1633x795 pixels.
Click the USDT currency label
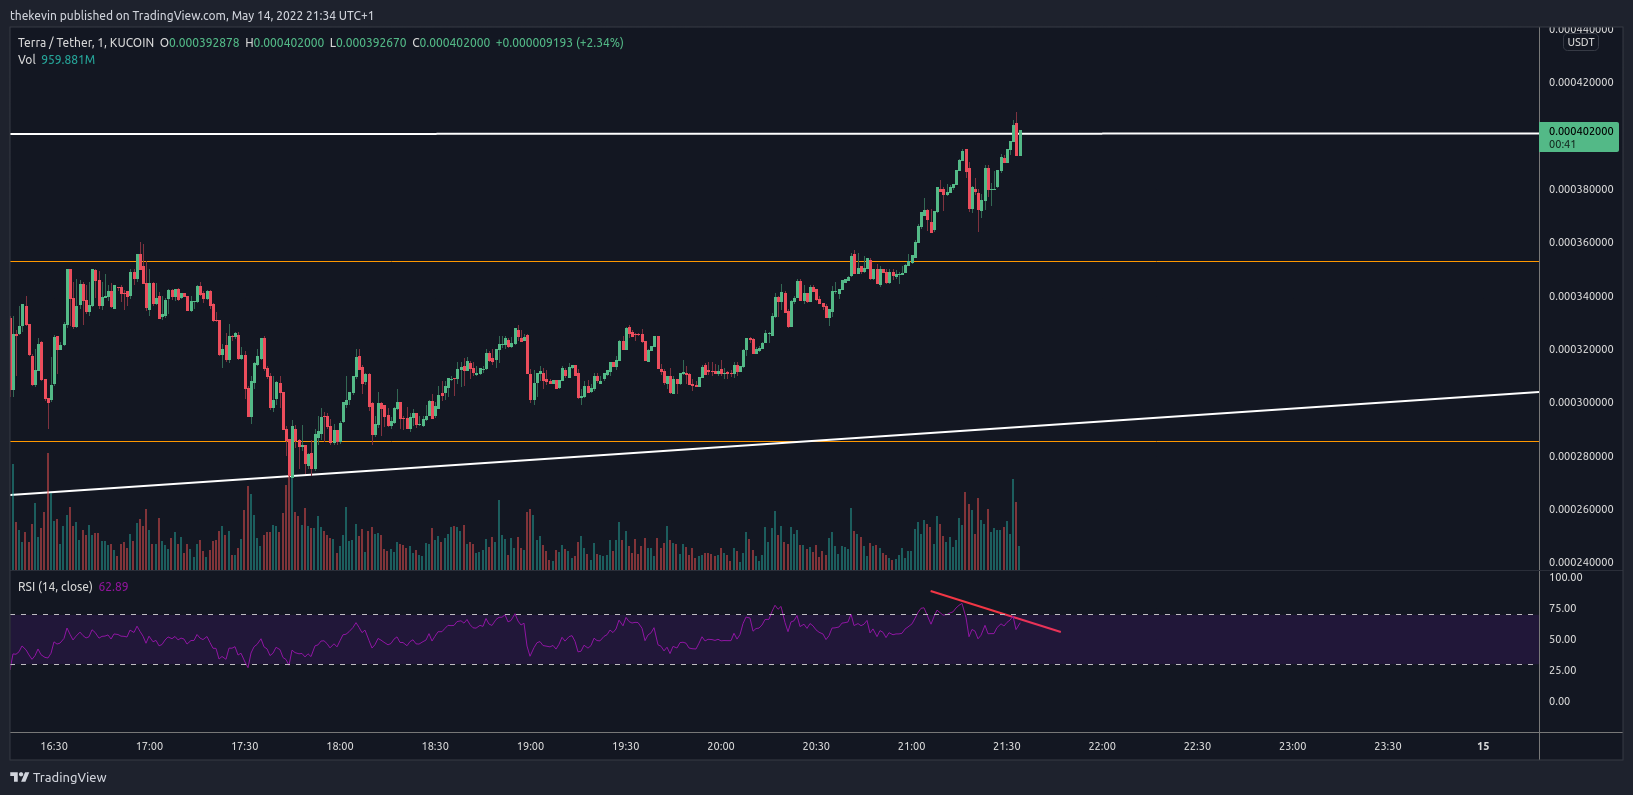click(x=1581, y=43)
